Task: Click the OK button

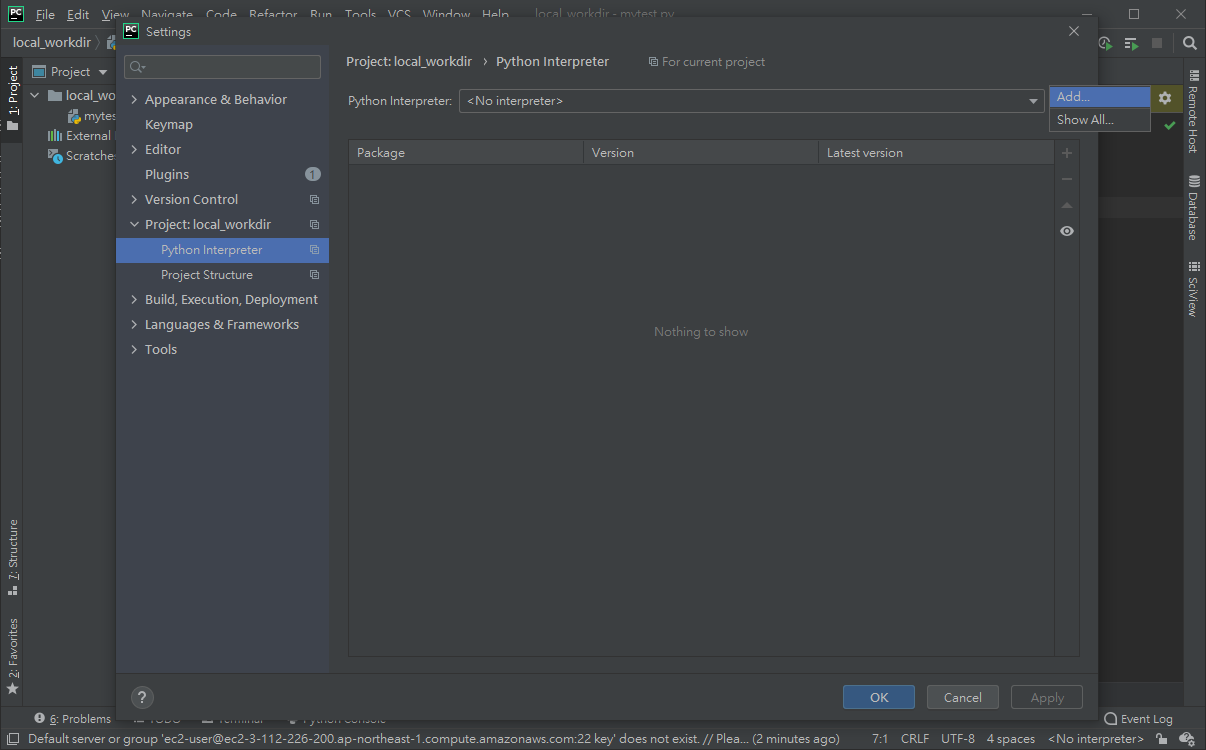Action: click(879, 697)
